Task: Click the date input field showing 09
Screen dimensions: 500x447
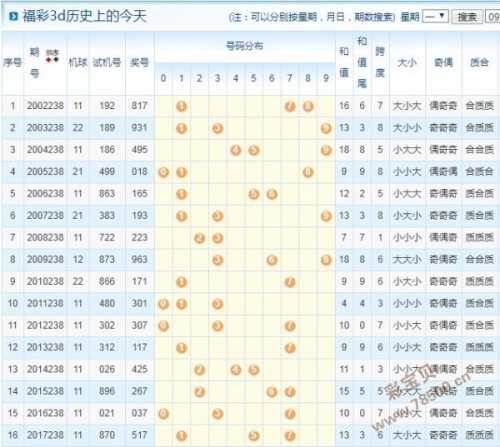Action: (493, 17)
